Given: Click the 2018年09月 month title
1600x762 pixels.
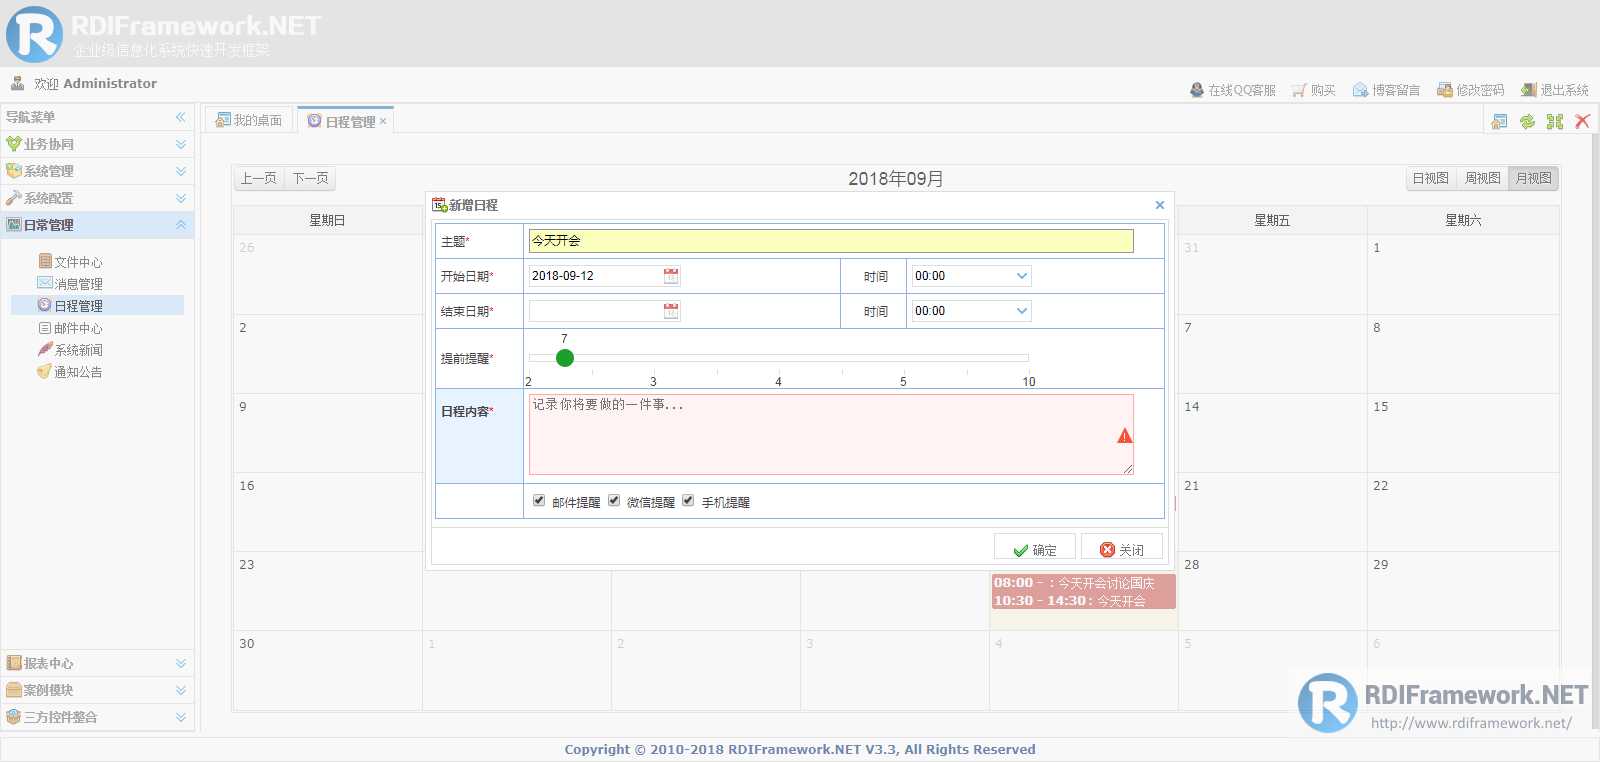Looking at the screenshot, I should [896, 179].
